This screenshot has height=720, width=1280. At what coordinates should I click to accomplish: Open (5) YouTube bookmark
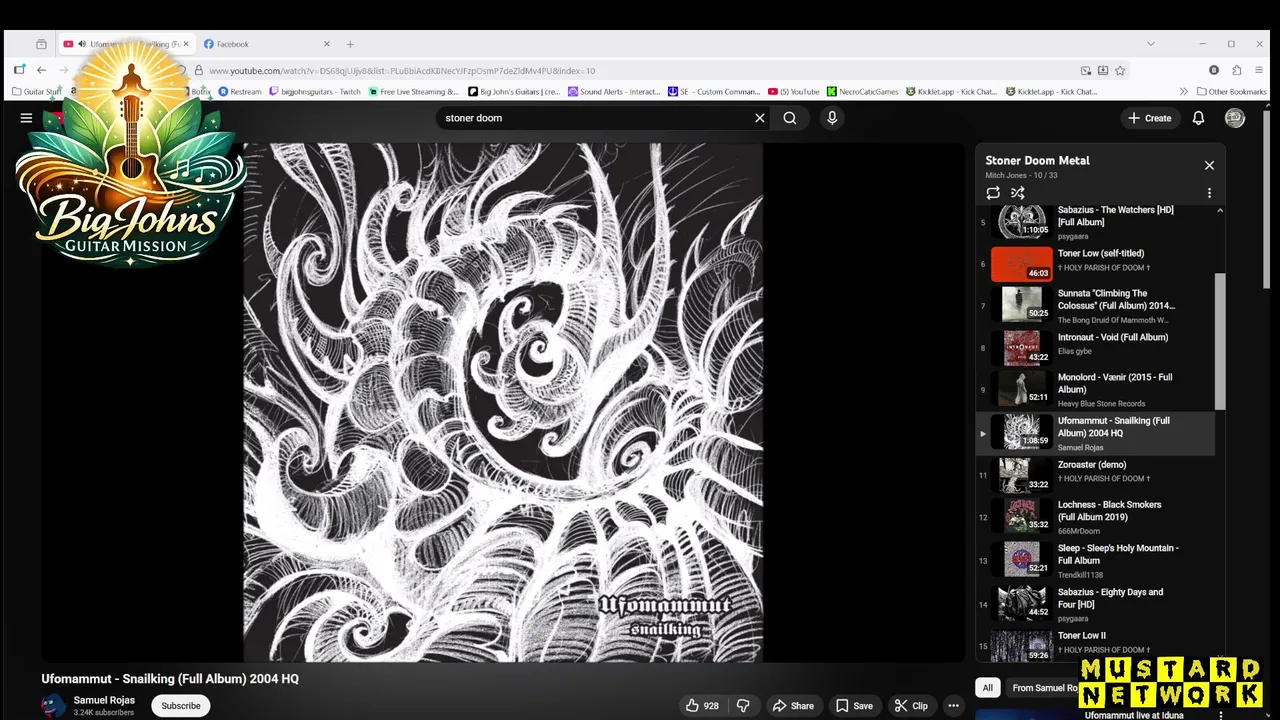794,91
